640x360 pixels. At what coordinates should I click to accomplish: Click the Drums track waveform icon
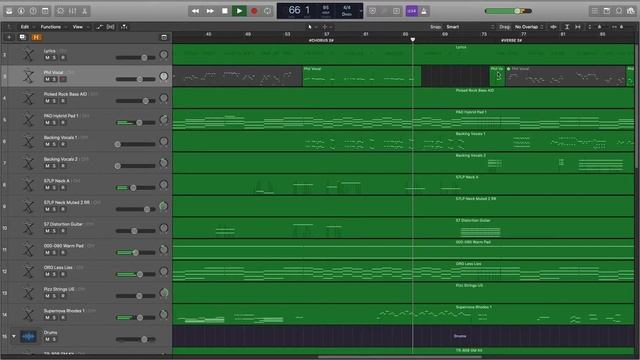(x=28, y=336)
